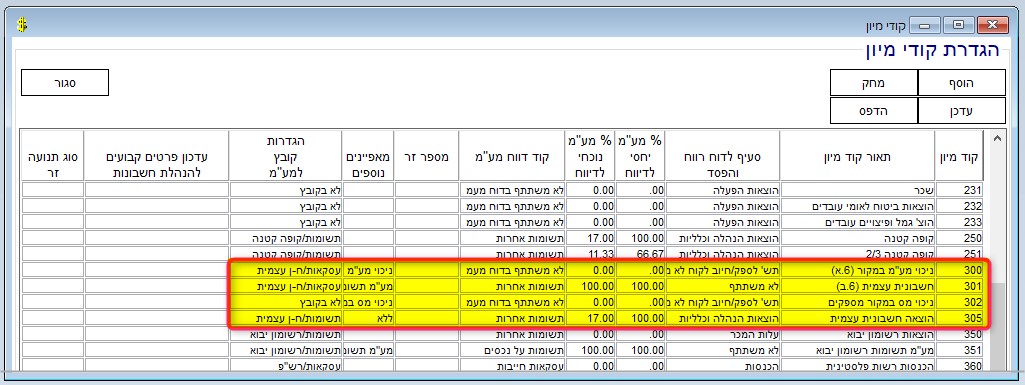The height and width of the screenshot is (385, 1025).
Task: Select row with code 351
Action: pos(503,350)
